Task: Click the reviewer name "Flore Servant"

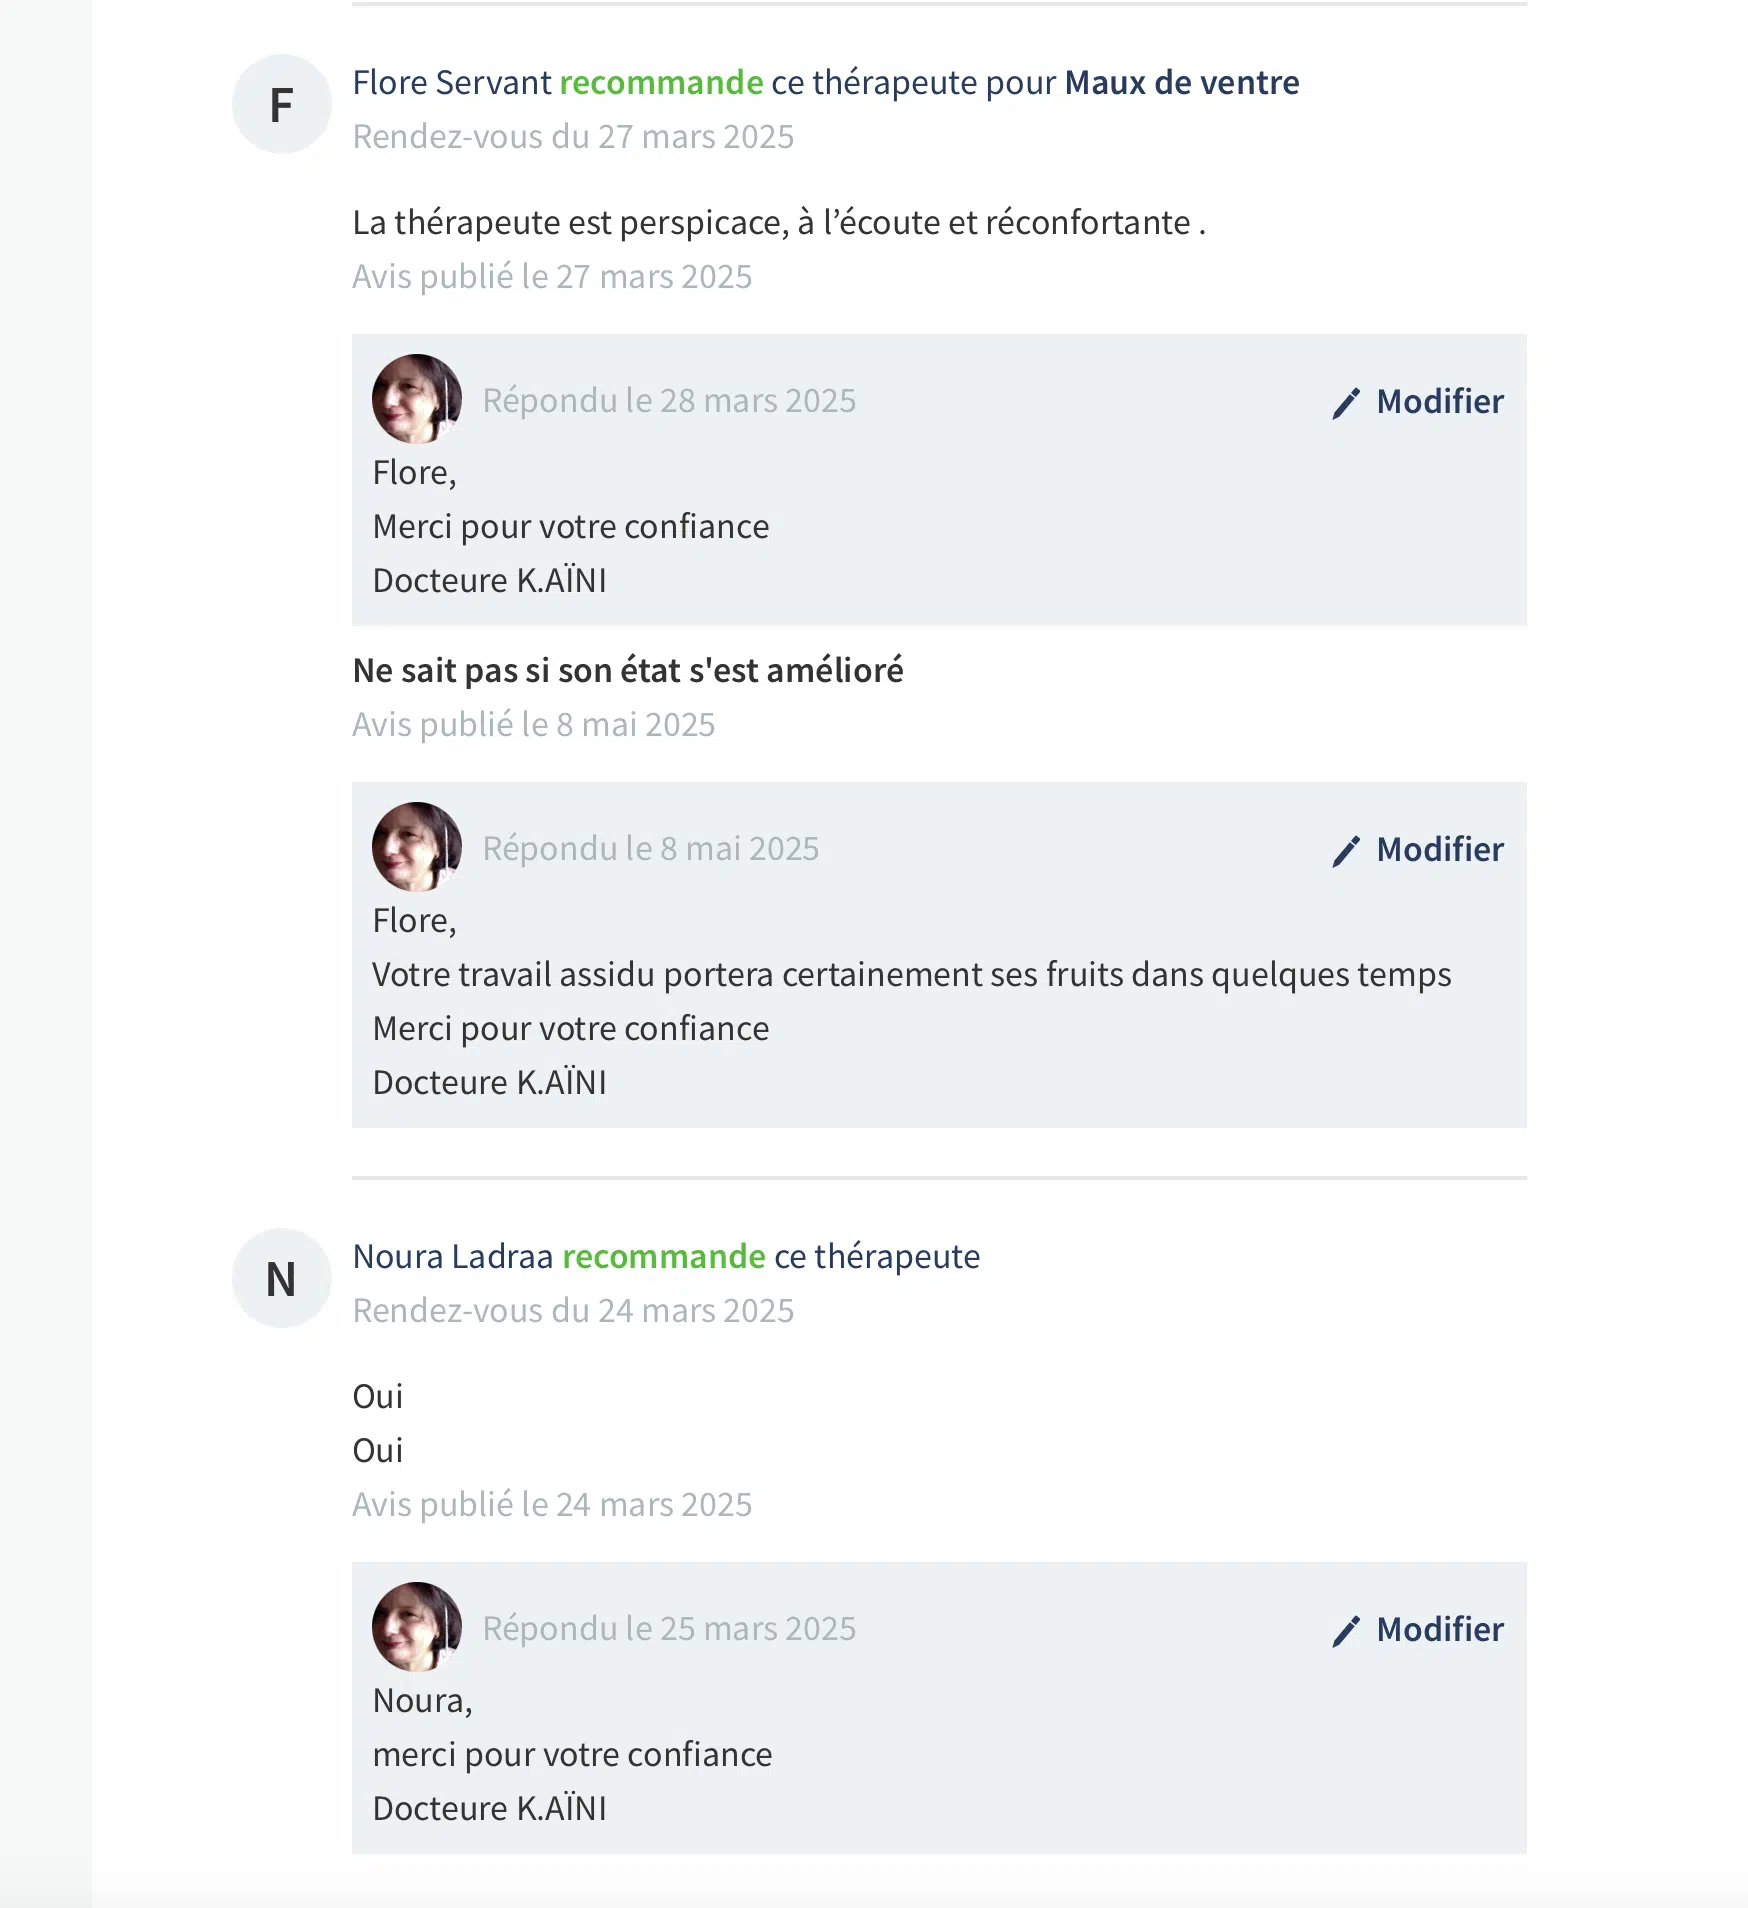Action: click(452, 82)
